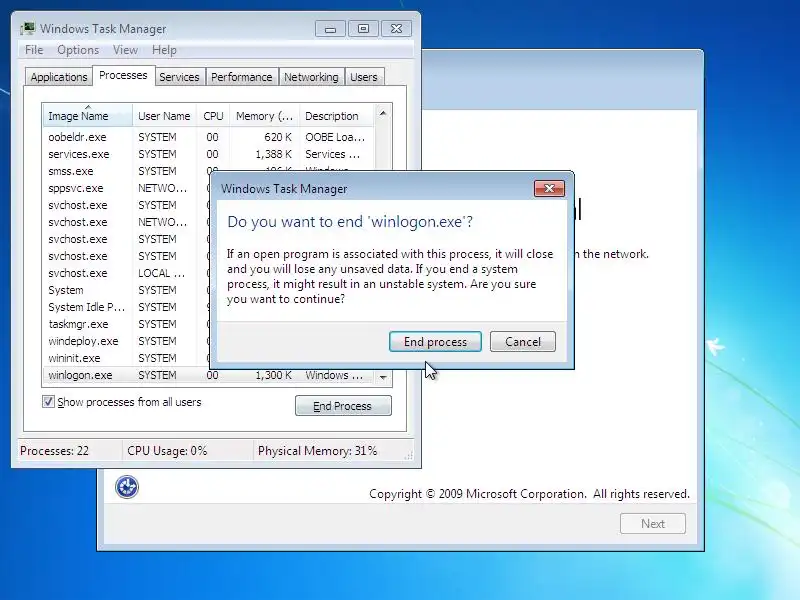Click the Task Manager resize grip corner
The height and width of the screenshot is (600, 800).
click(x=408, y=456)
